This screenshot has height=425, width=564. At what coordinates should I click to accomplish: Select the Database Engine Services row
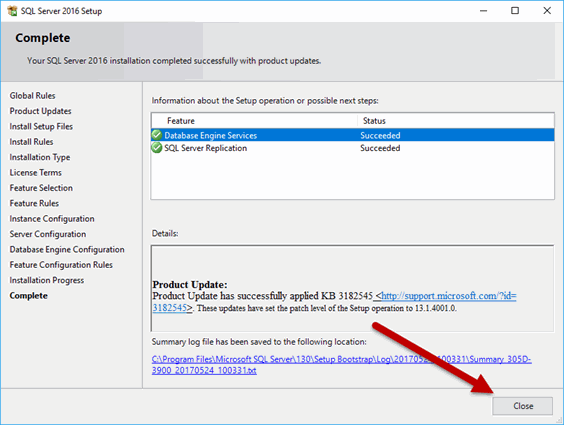352,135
